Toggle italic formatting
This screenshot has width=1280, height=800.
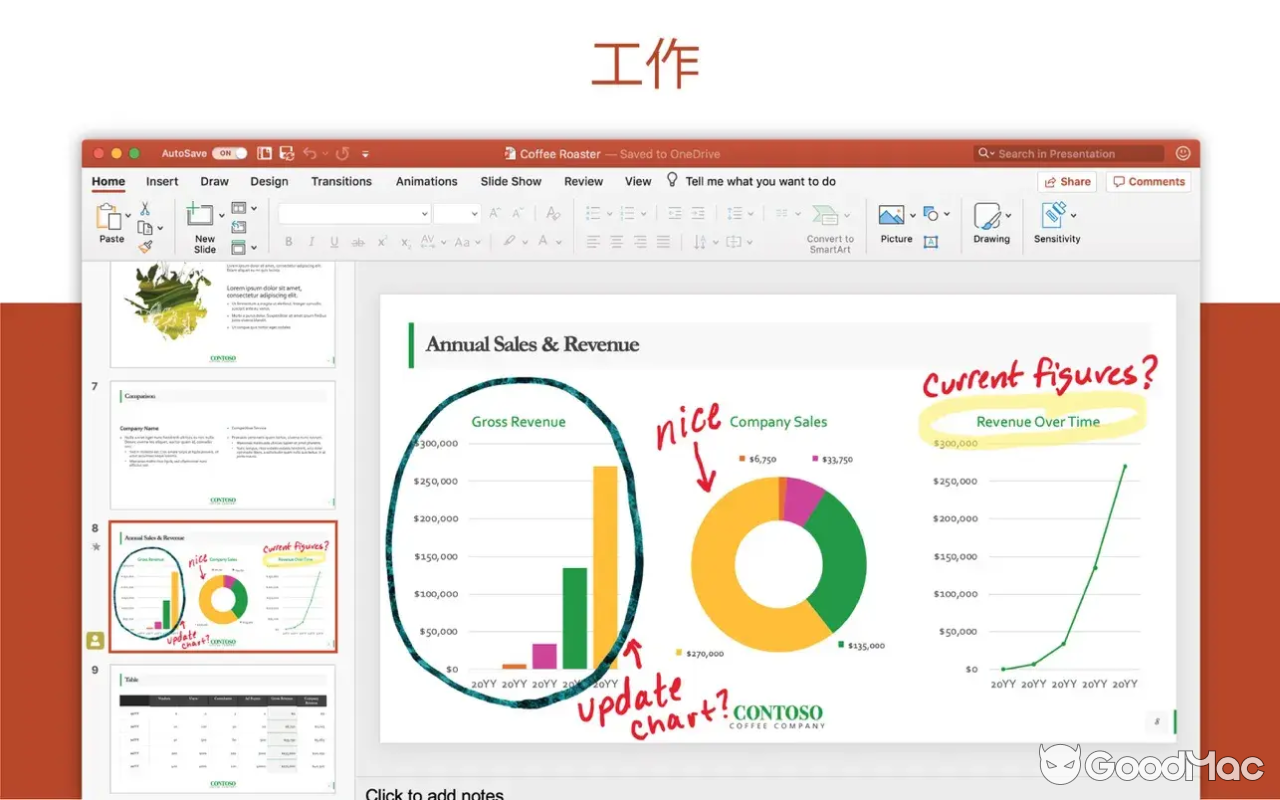tap(311, 242)
